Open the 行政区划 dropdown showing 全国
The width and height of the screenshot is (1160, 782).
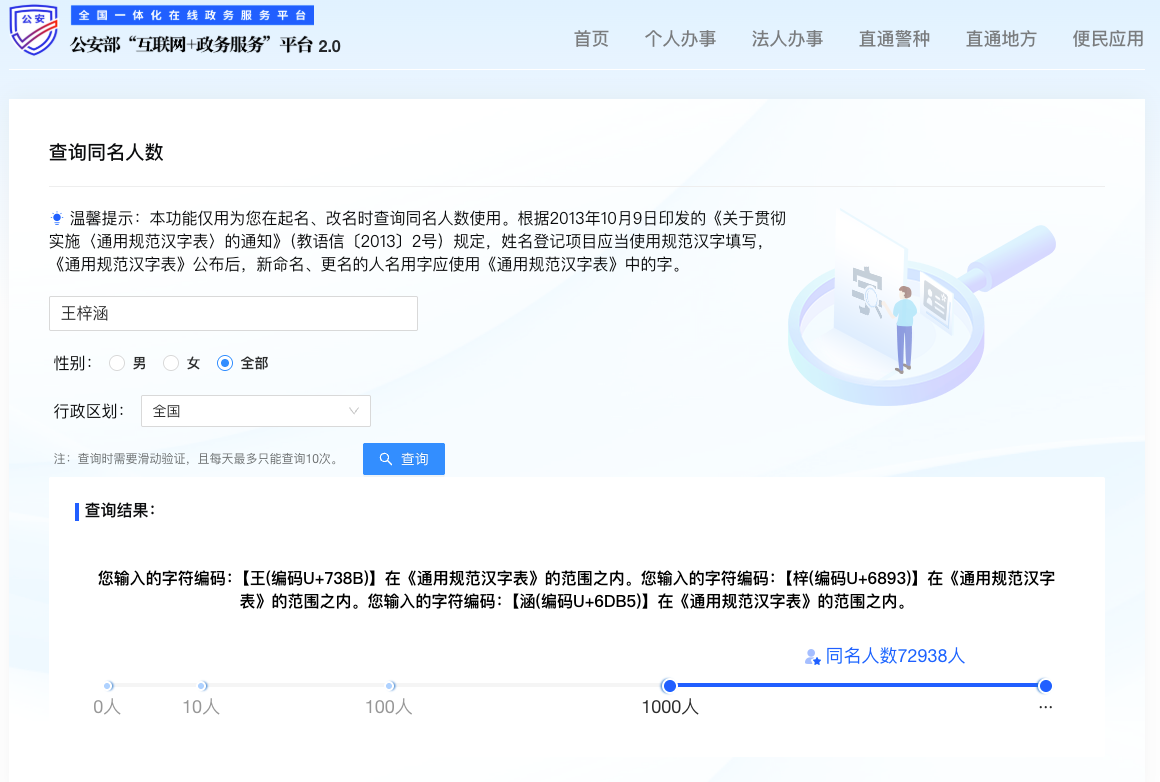[256, 411]
